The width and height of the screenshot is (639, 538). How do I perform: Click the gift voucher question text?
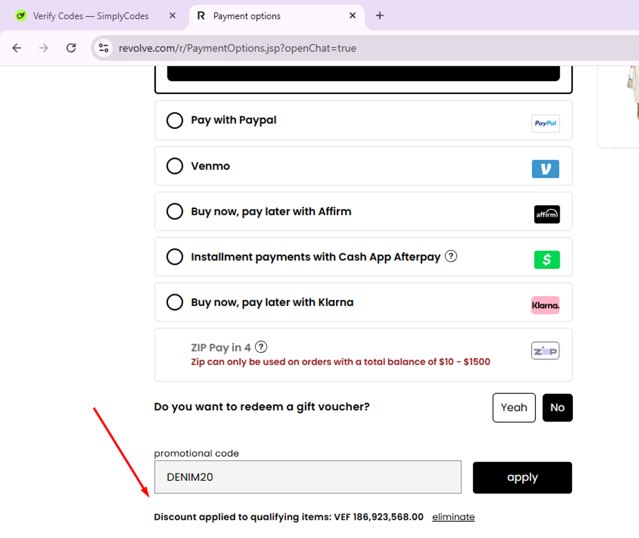[262, 407]
